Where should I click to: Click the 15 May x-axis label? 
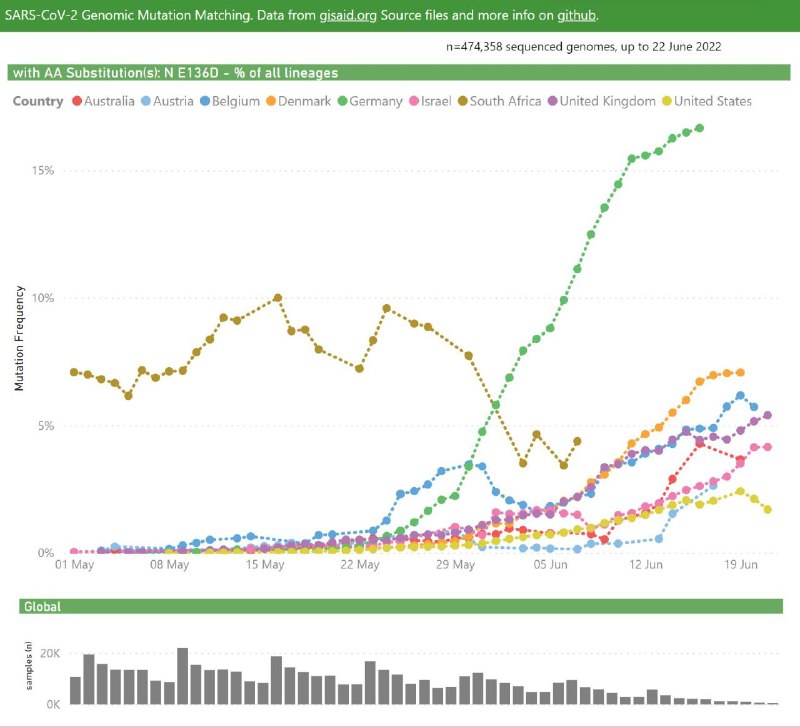point(265,565)
